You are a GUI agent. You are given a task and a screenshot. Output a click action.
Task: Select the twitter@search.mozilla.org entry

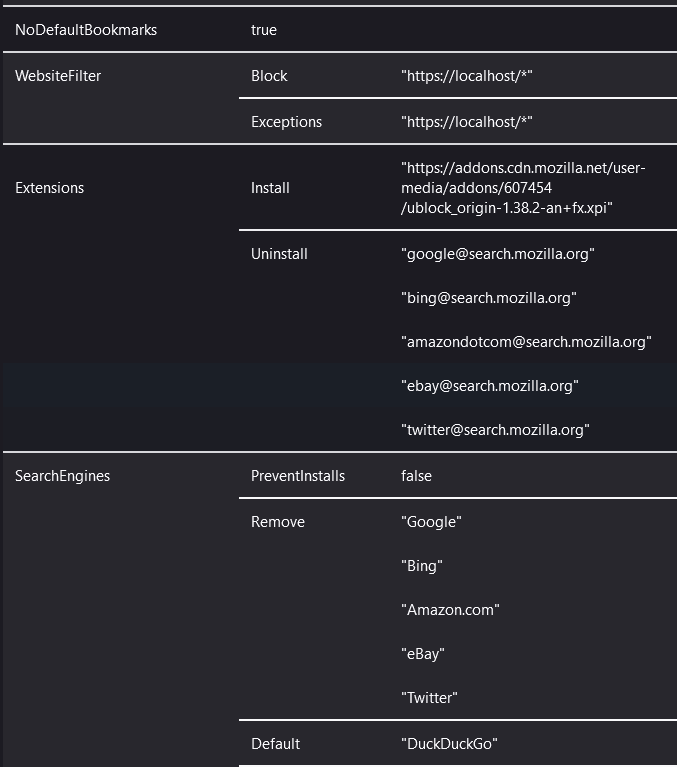495,430
